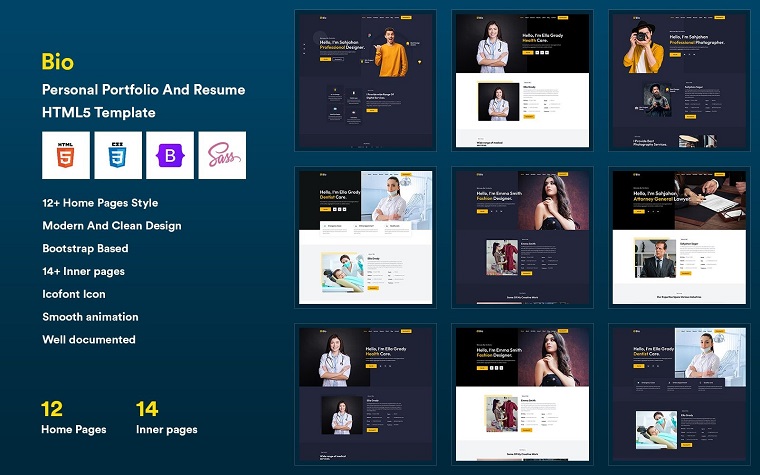Viewport: 760px width, 475px height.
Task: Click the pink Sass logo icon
Action: tap(222, 155)
